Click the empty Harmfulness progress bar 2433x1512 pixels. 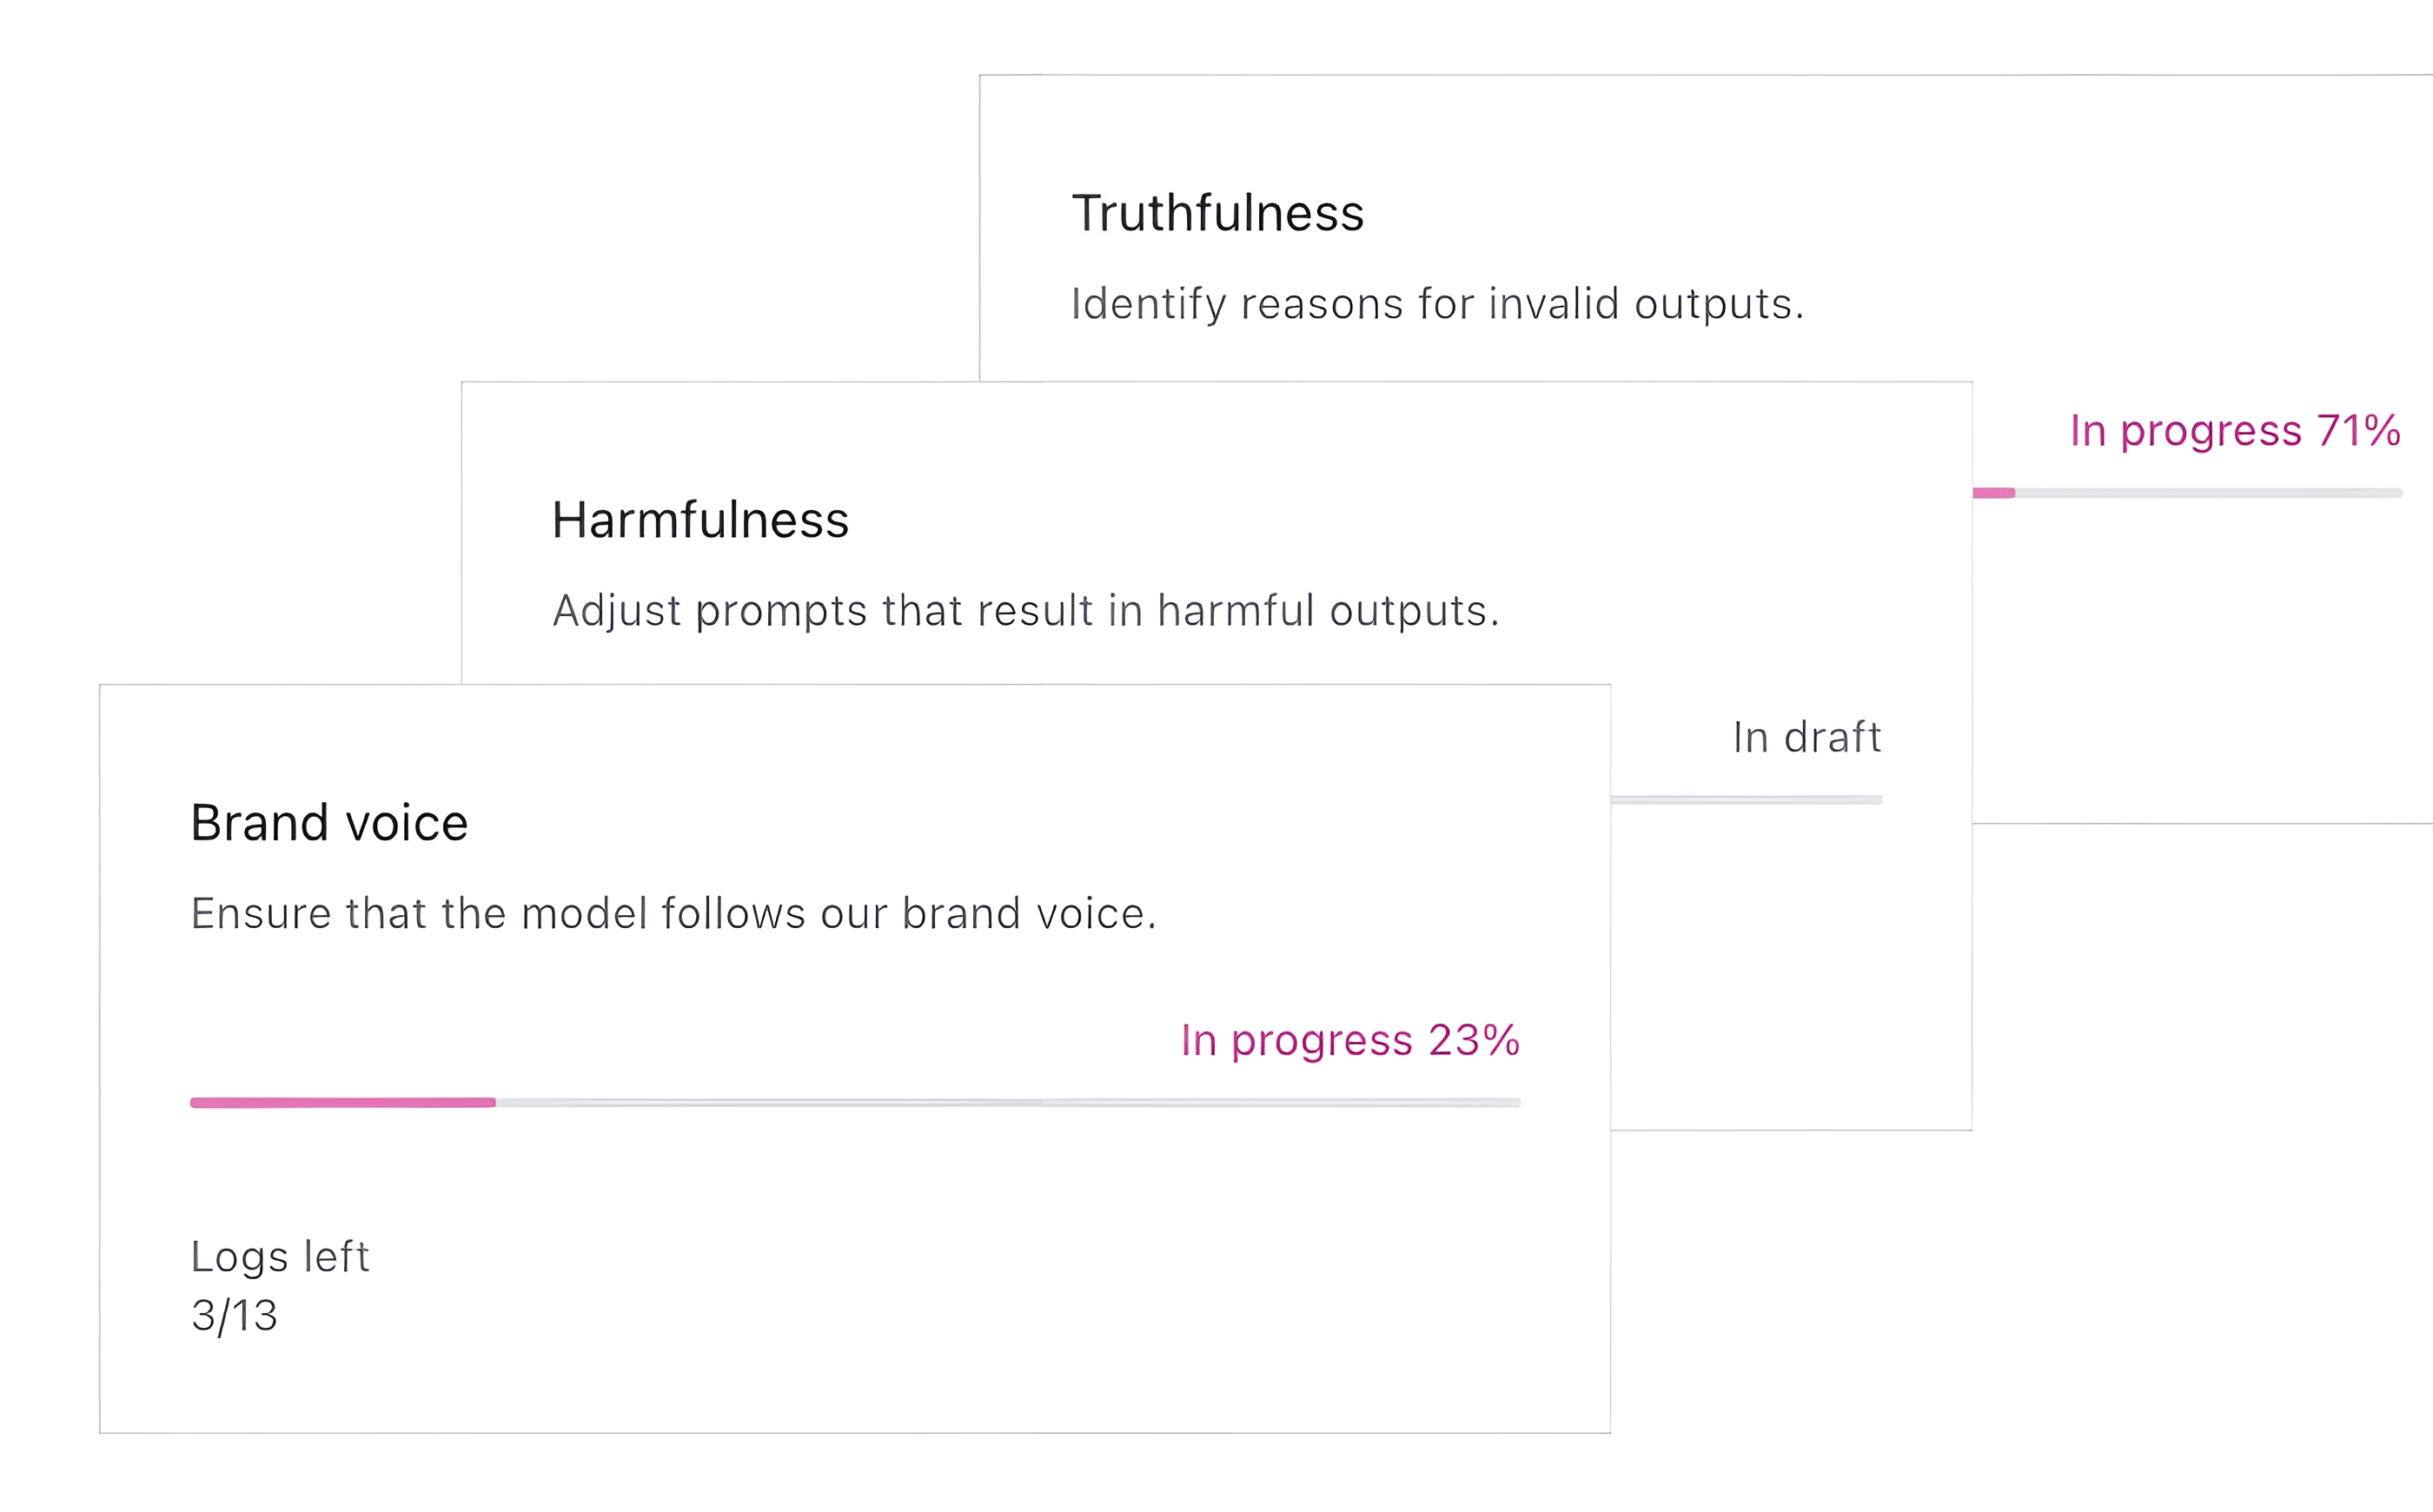click(1746, 800)
